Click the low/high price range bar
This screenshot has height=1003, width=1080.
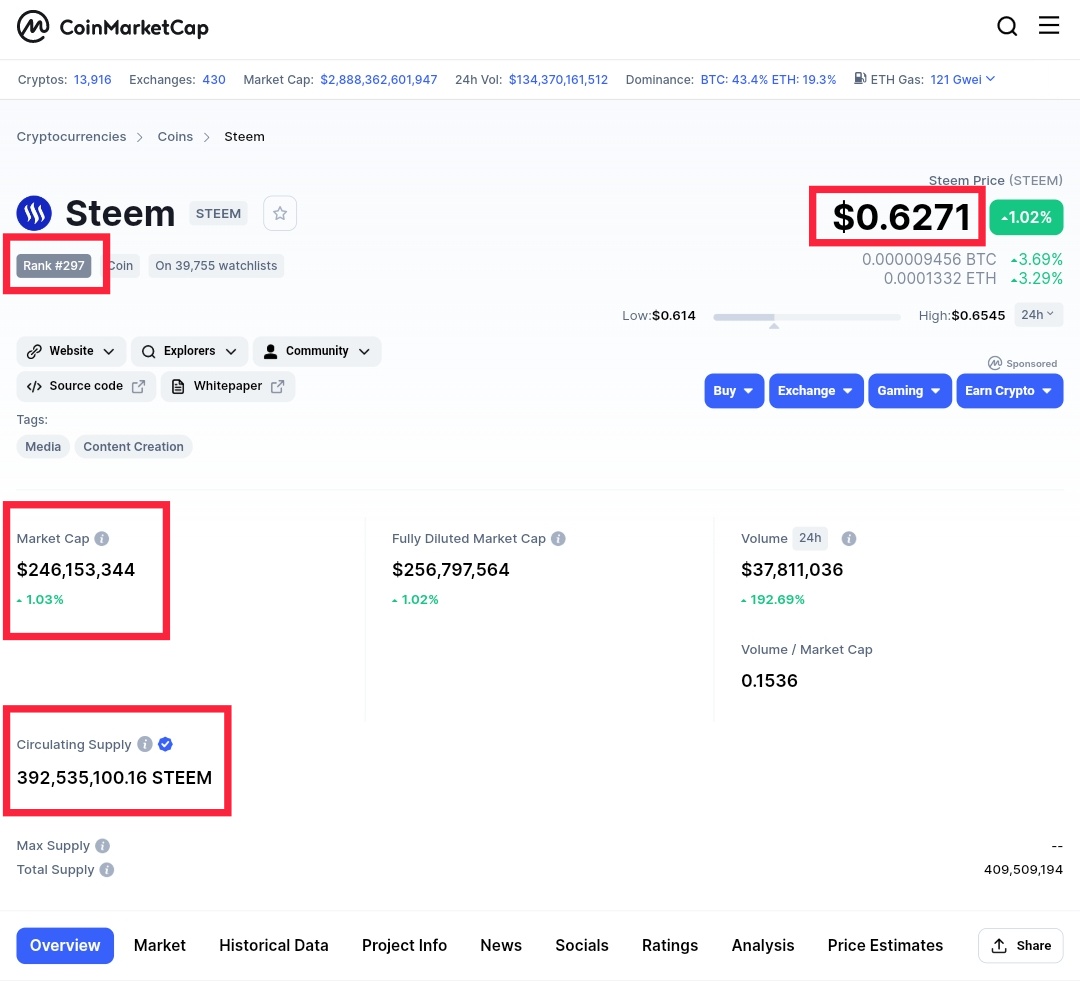(807, 317)
